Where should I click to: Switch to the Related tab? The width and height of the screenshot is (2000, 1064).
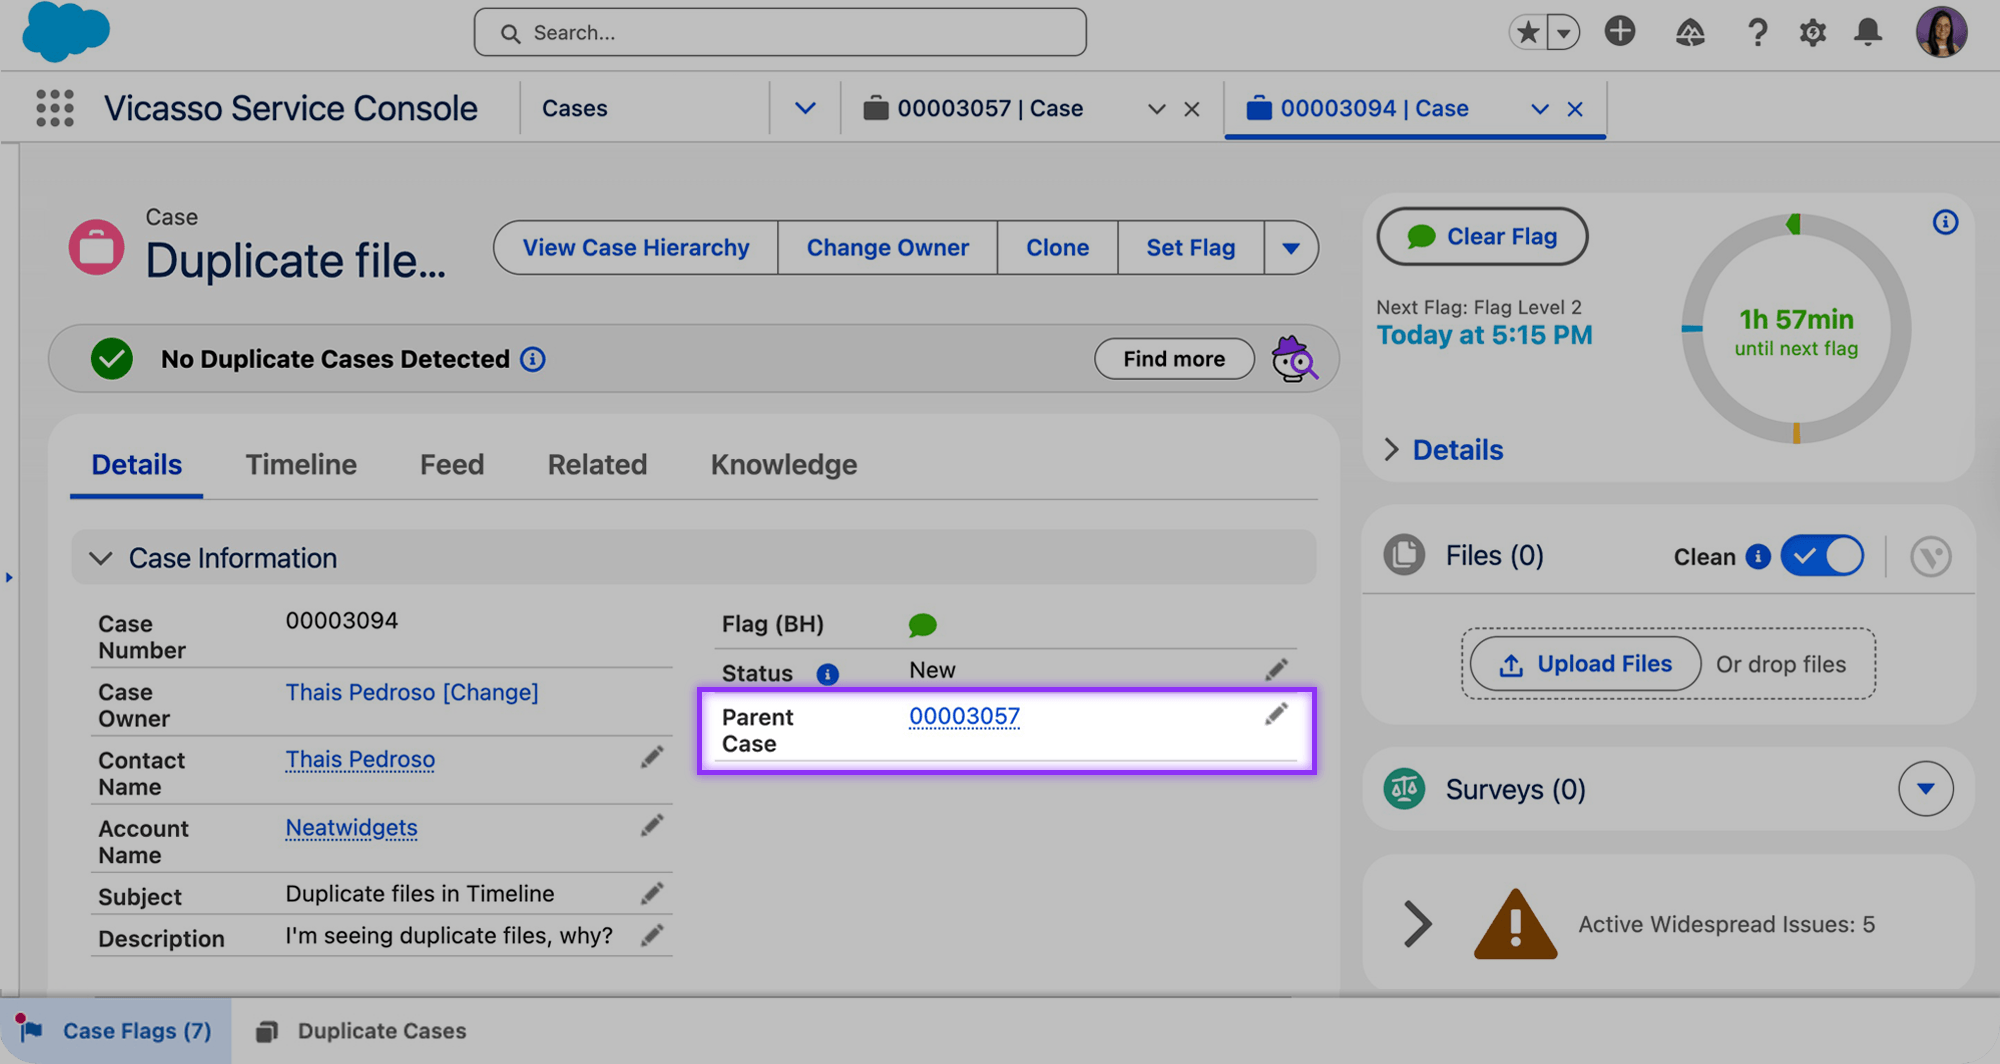click(x=597, y=465)
